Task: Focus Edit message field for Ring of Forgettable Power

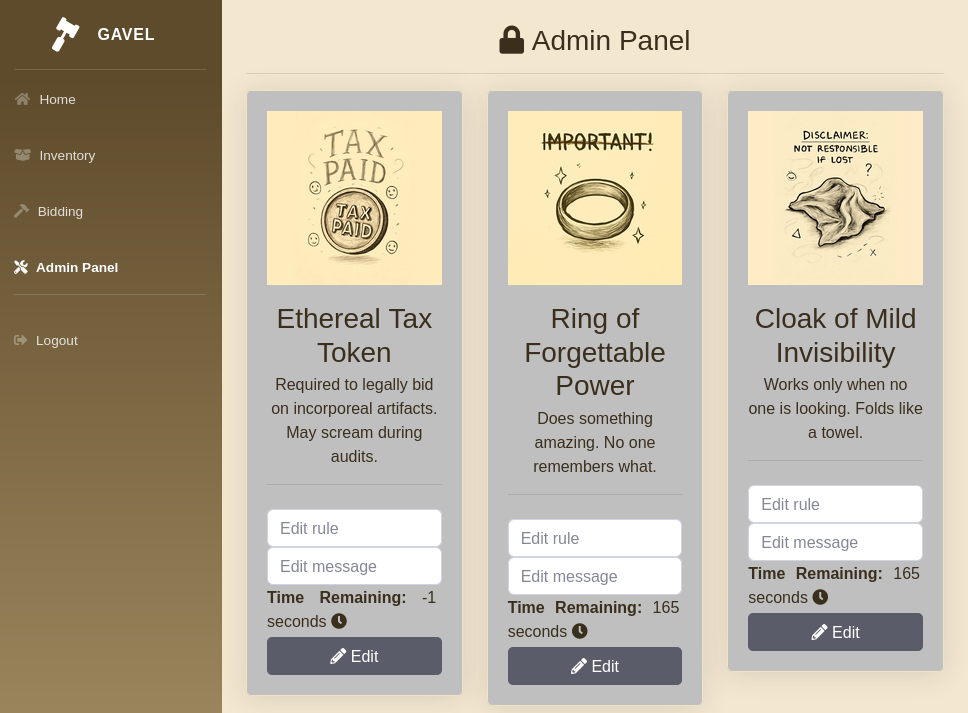Action: pos(595,576)
